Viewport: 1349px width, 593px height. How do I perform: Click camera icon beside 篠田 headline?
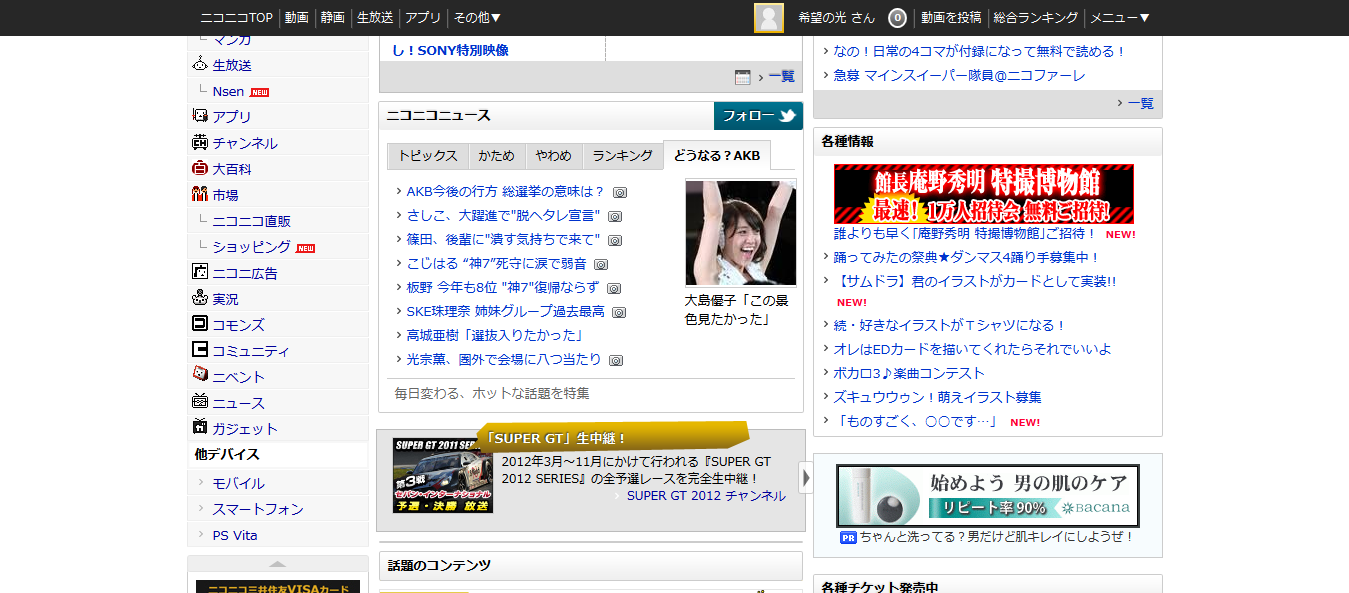(x=615, y=240)
